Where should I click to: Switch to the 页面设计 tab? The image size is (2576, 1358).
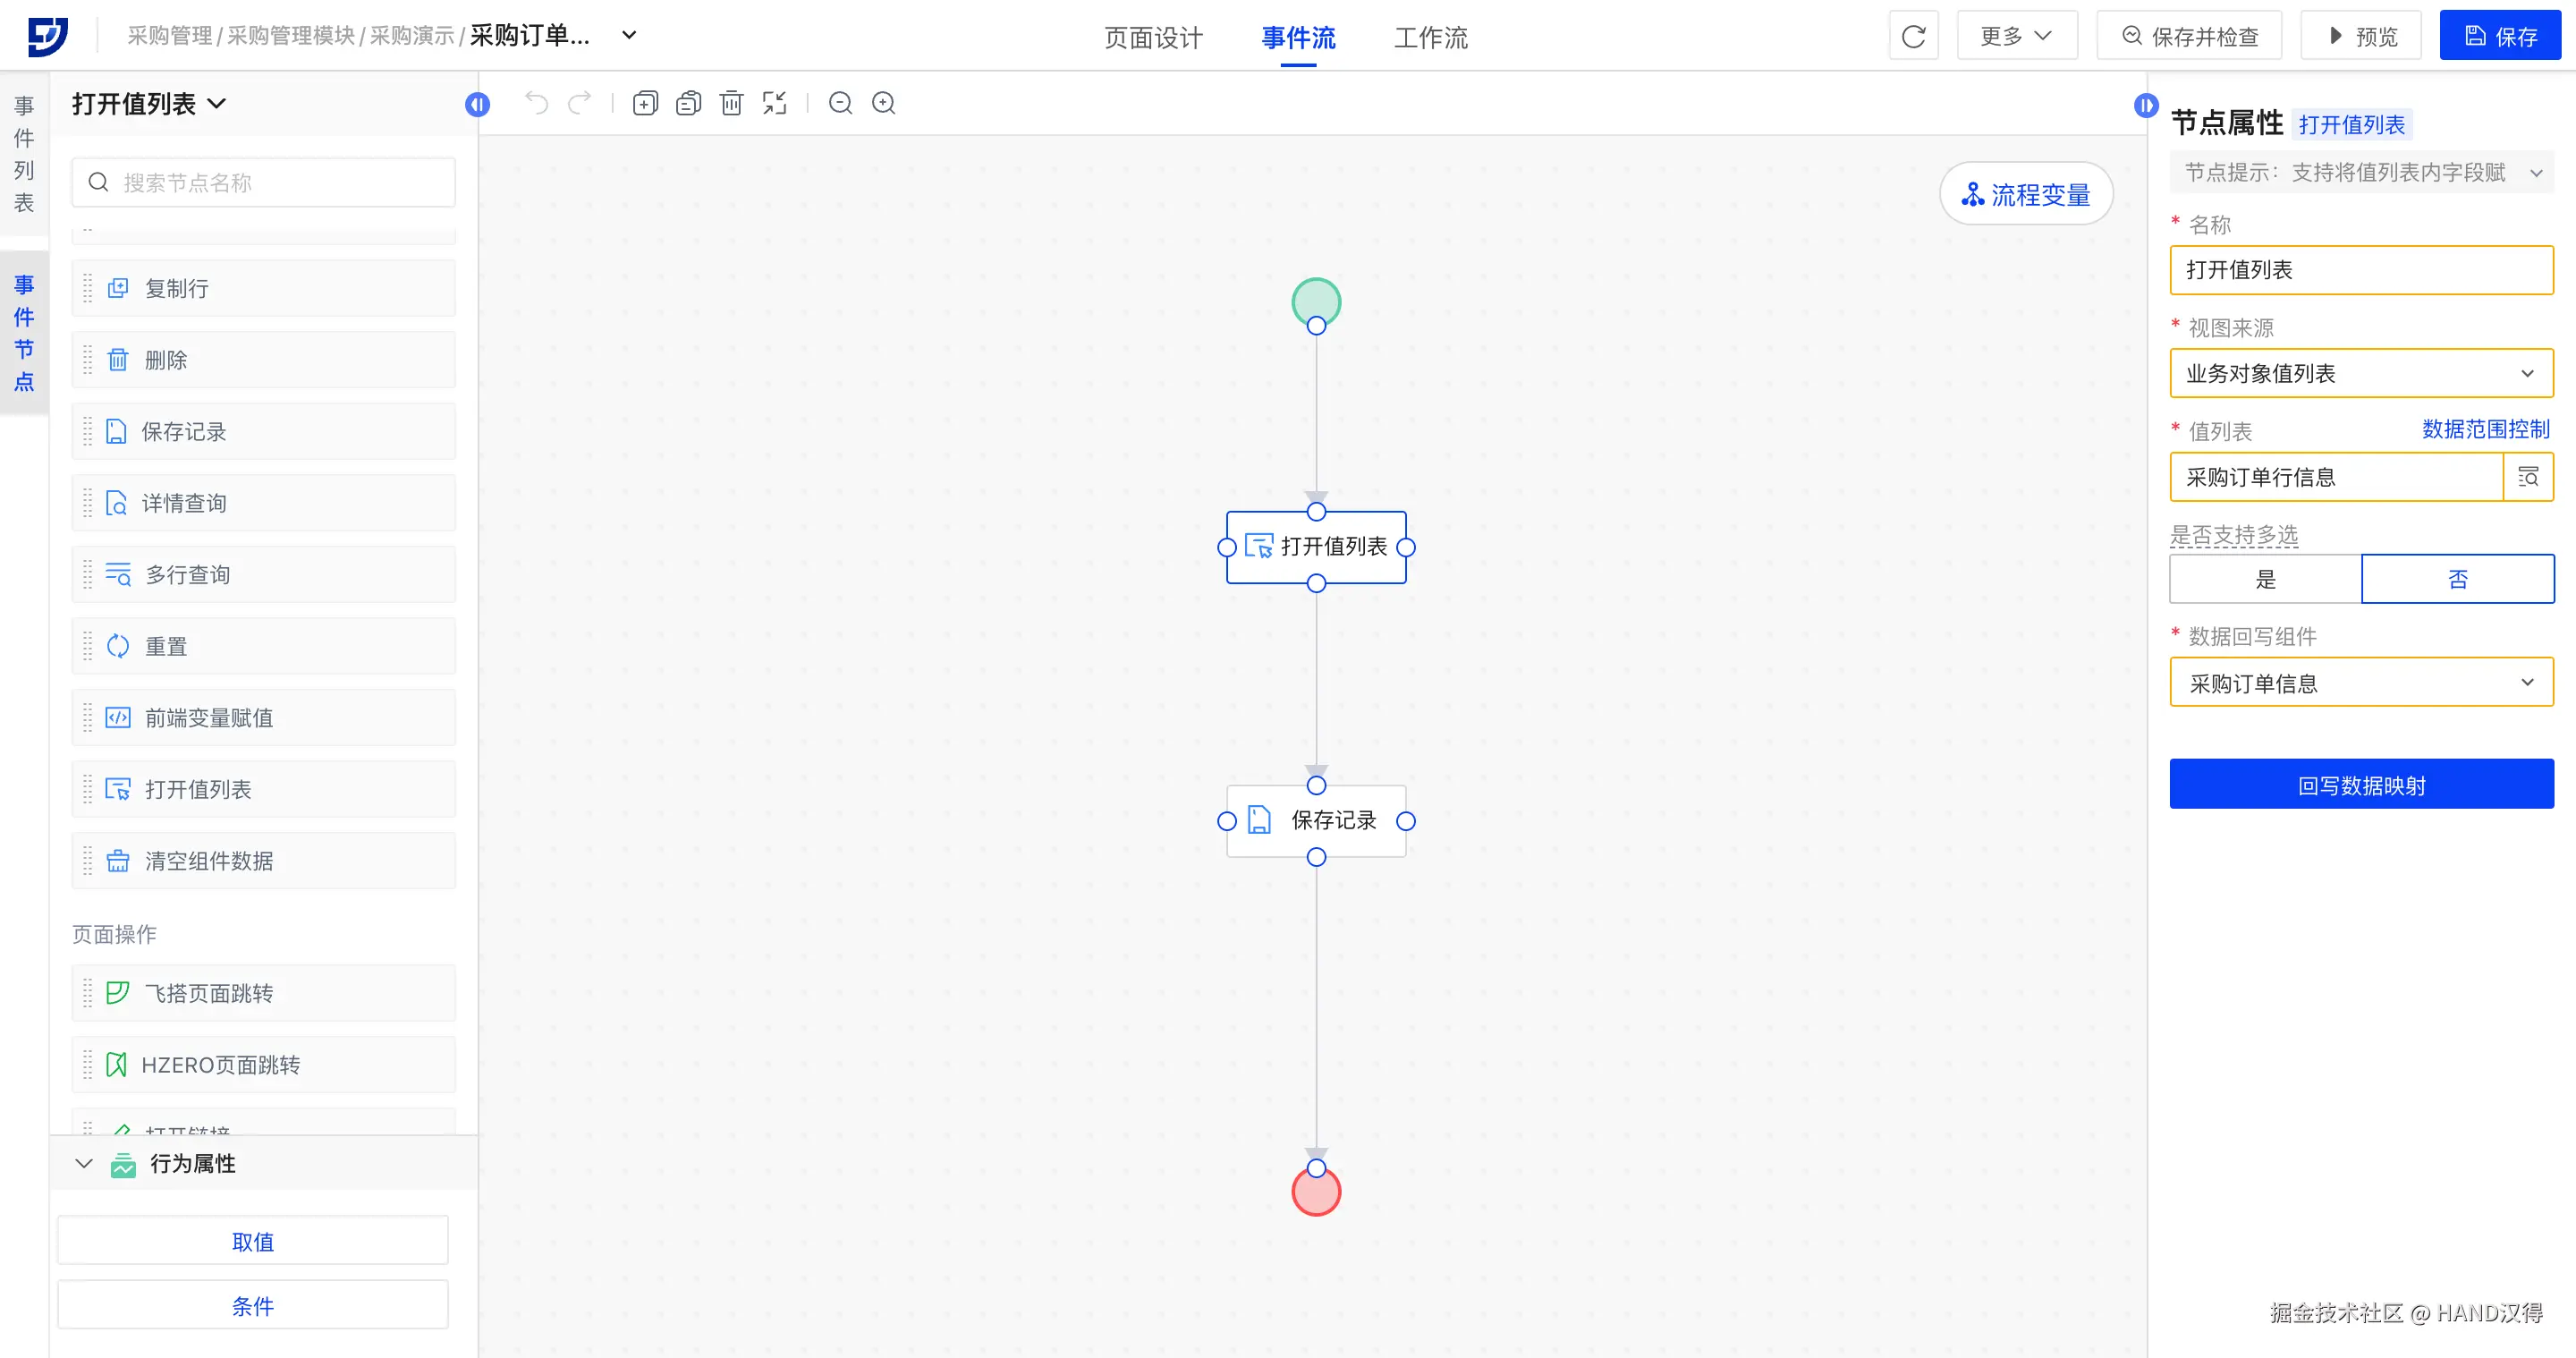pos(1153,38)
